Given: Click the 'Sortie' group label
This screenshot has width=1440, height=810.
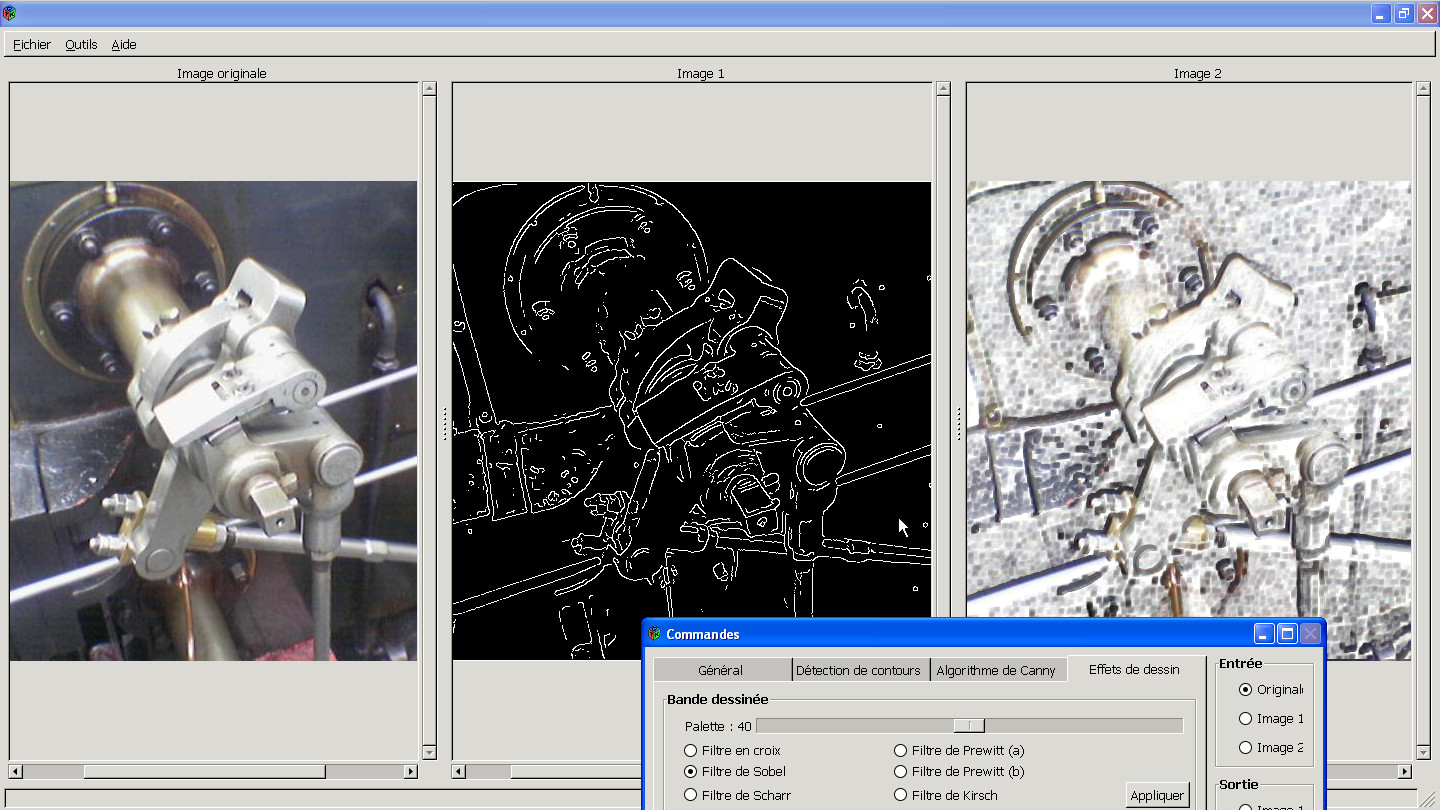Looking at the screenshot, I should coord(1238,784).
